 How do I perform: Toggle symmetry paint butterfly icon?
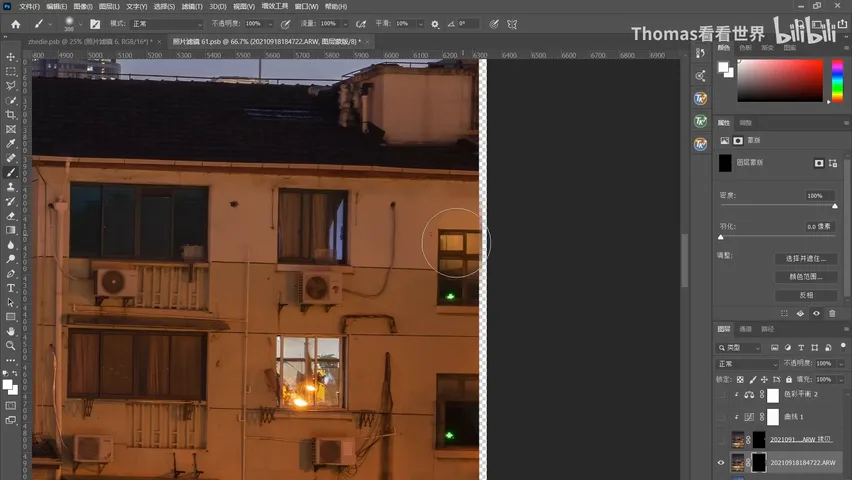512,24
